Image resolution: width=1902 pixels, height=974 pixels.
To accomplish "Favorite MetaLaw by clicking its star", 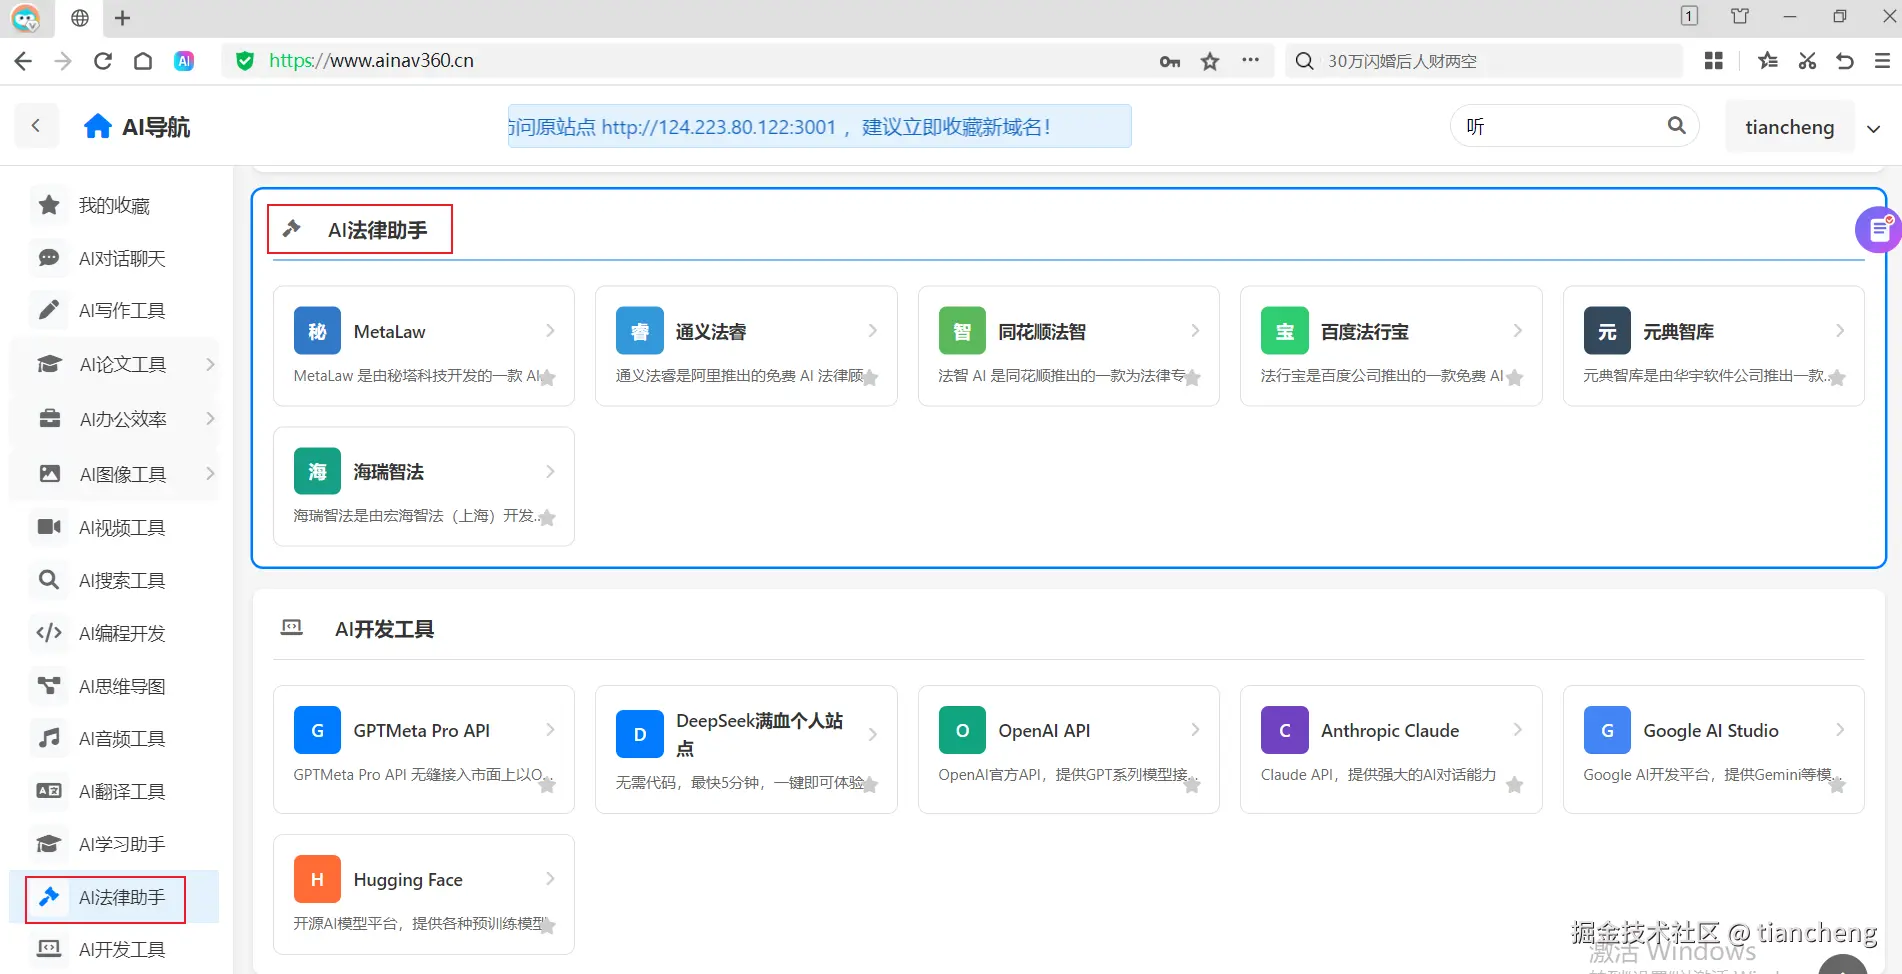I will [547, 379].
